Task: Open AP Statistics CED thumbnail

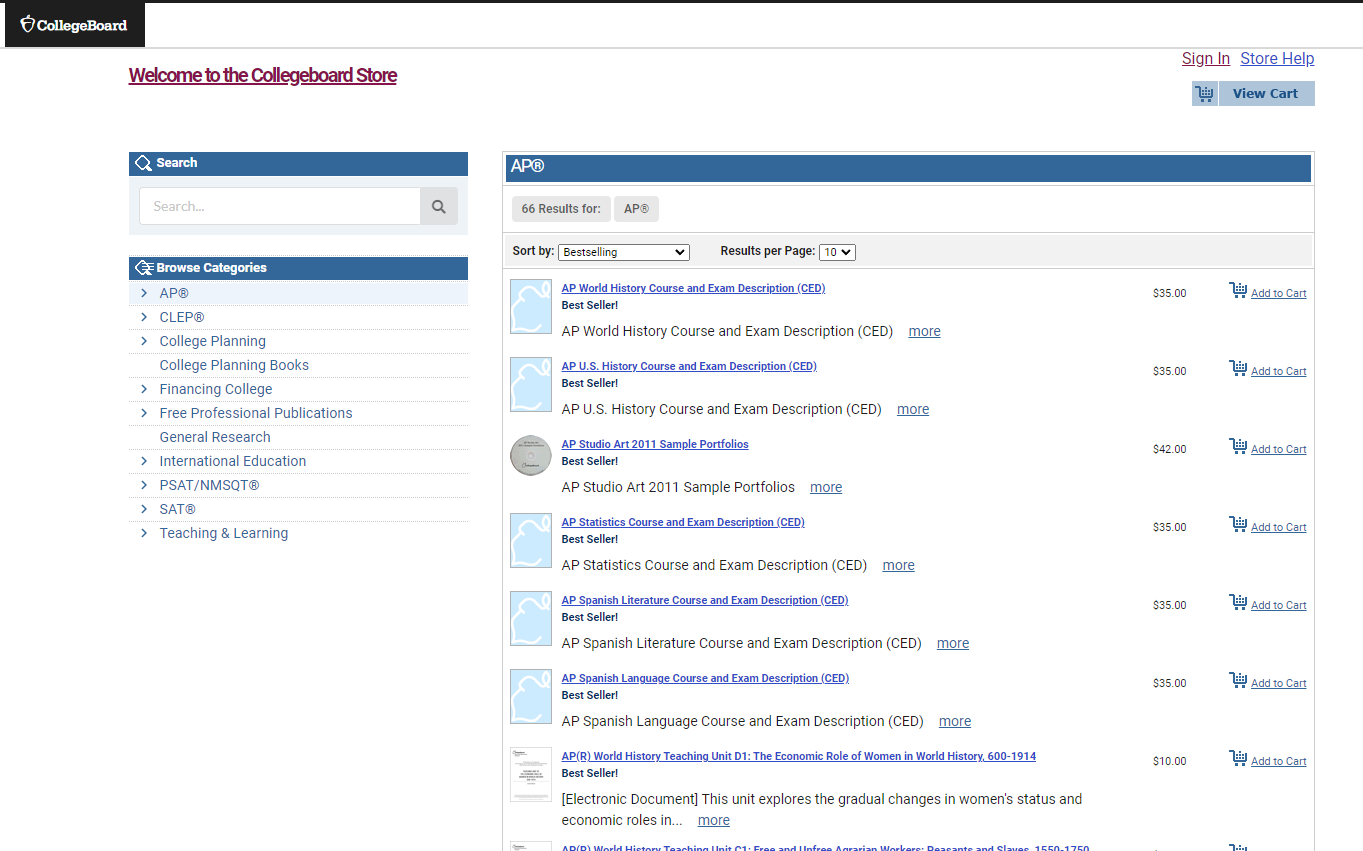Action: 531,540
